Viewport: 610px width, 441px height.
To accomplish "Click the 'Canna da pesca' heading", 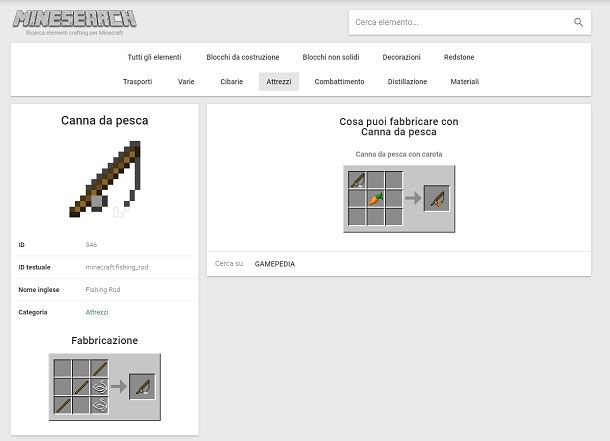I will 105,121.
